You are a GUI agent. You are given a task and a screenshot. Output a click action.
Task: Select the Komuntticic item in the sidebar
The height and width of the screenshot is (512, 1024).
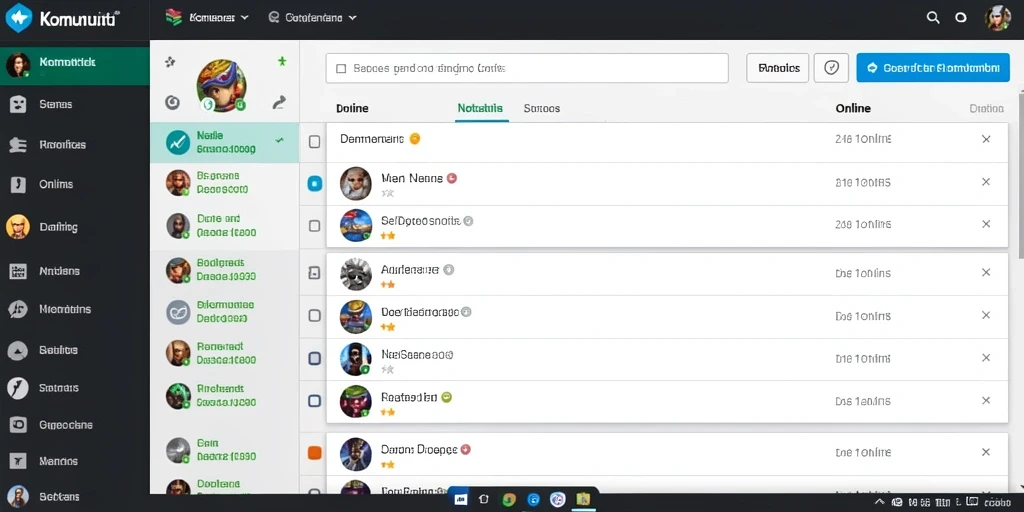(x=74, y=65)
